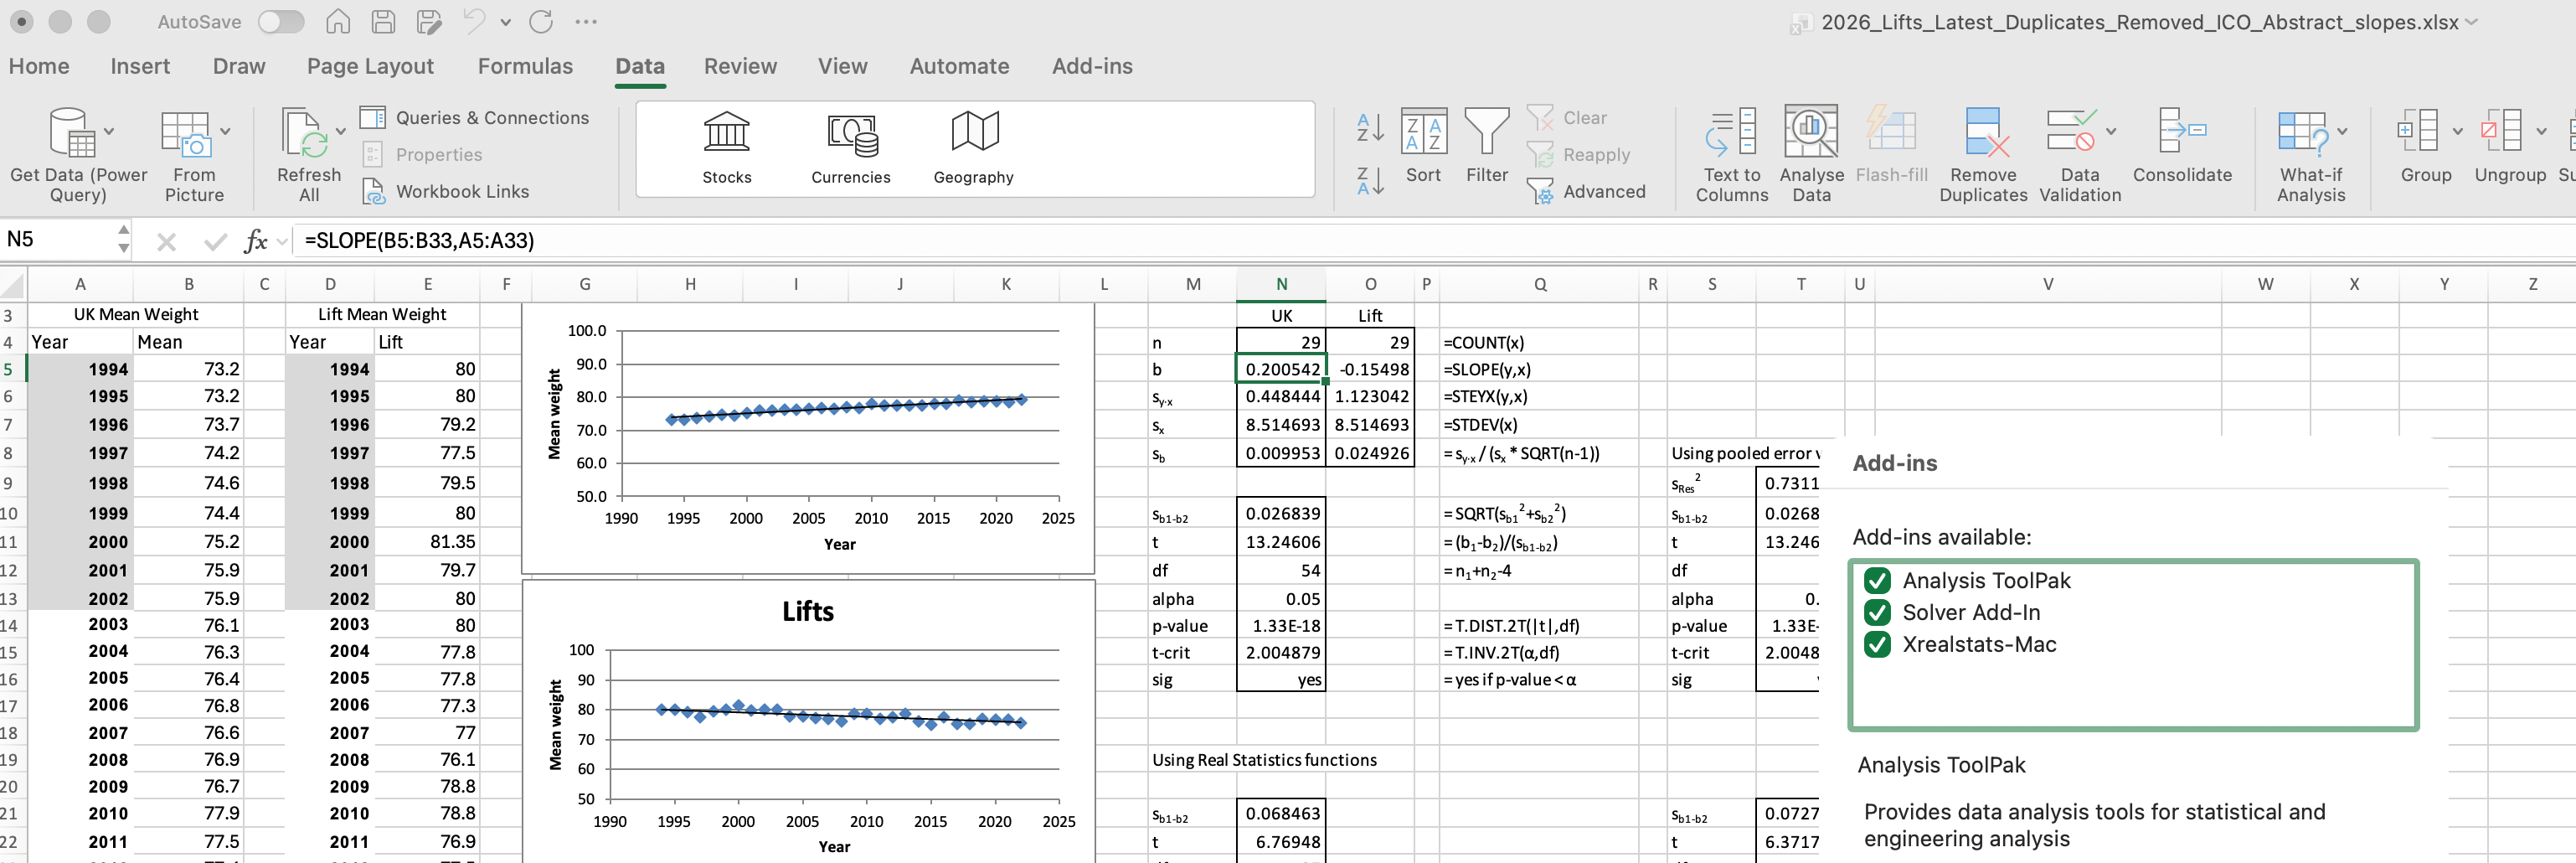Screen dimensions: 2576x863
Task: Sort ascending A to Z
Action: coord(1370,127)
